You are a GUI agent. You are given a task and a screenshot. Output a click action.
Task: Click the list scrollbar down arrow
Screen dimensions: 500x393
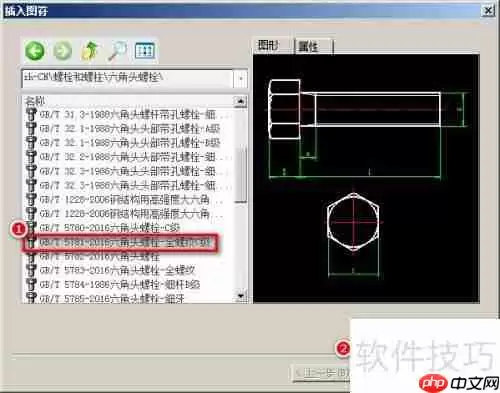(x=240, y=295)
